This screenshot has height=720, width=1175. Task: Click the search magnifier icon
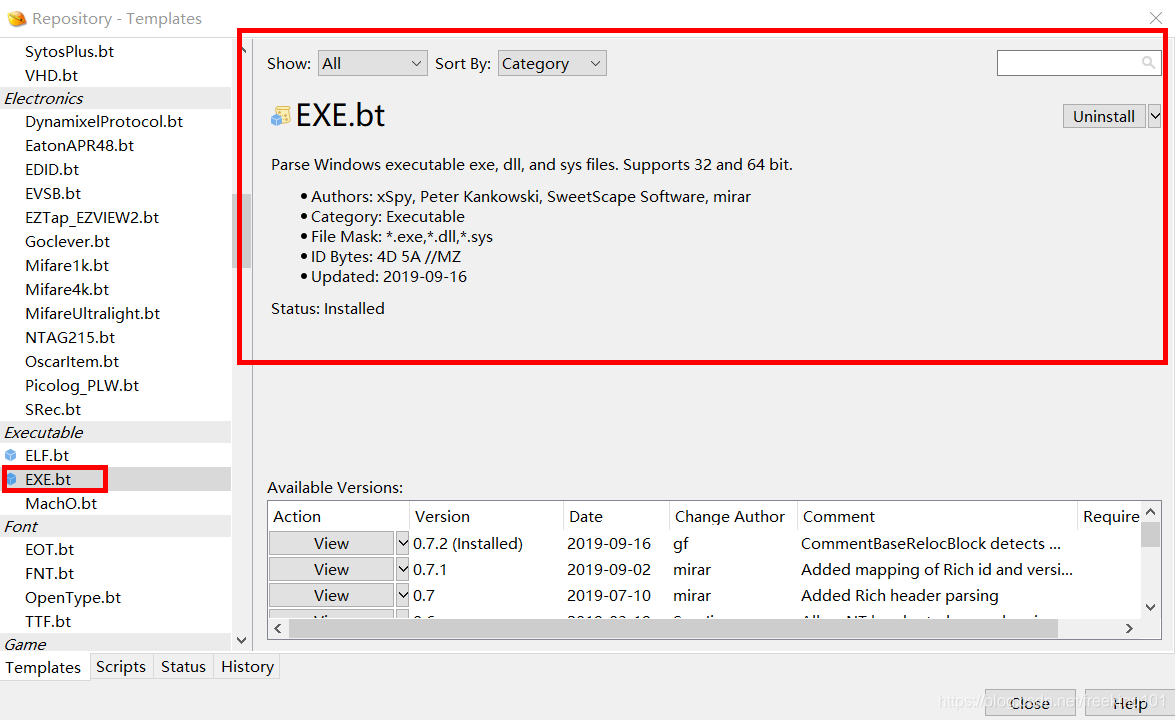click(x=1148, y=63)
